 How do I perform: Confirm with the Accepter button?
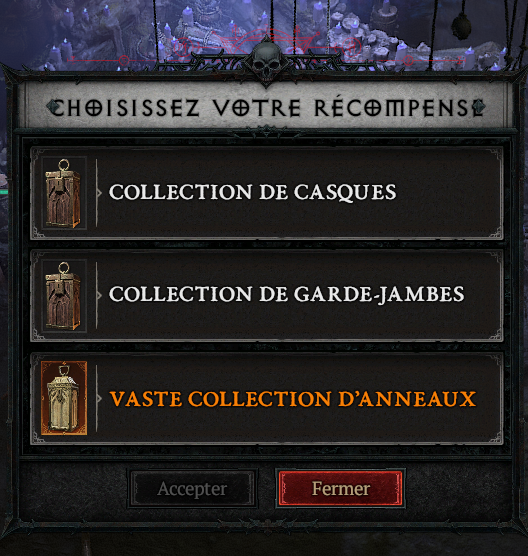click(192, 489)
